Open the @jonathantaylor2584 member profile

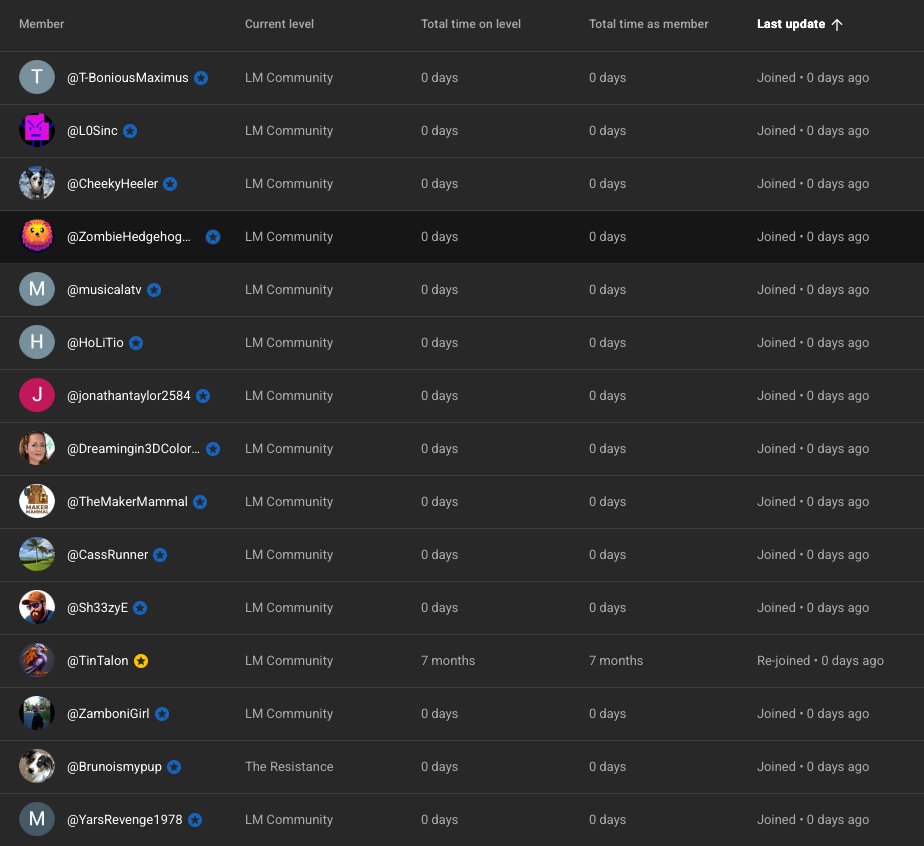click(x=128, y=396)
